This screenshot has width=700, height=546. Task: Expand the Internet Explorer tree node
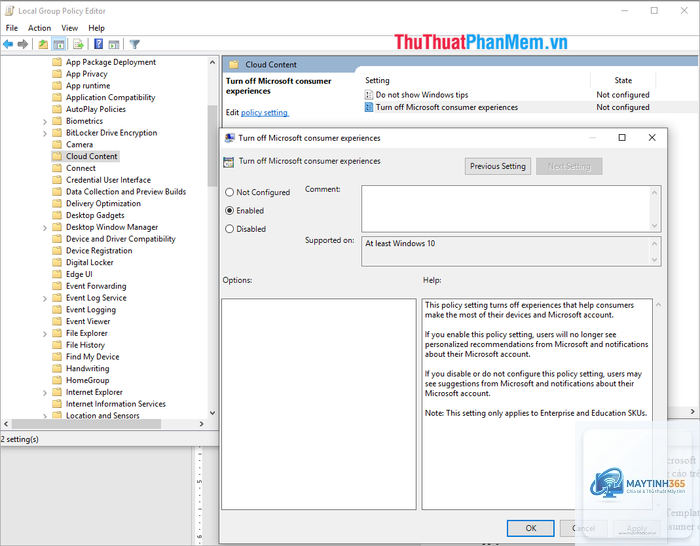pyautogui.click(x=45, y=392)
